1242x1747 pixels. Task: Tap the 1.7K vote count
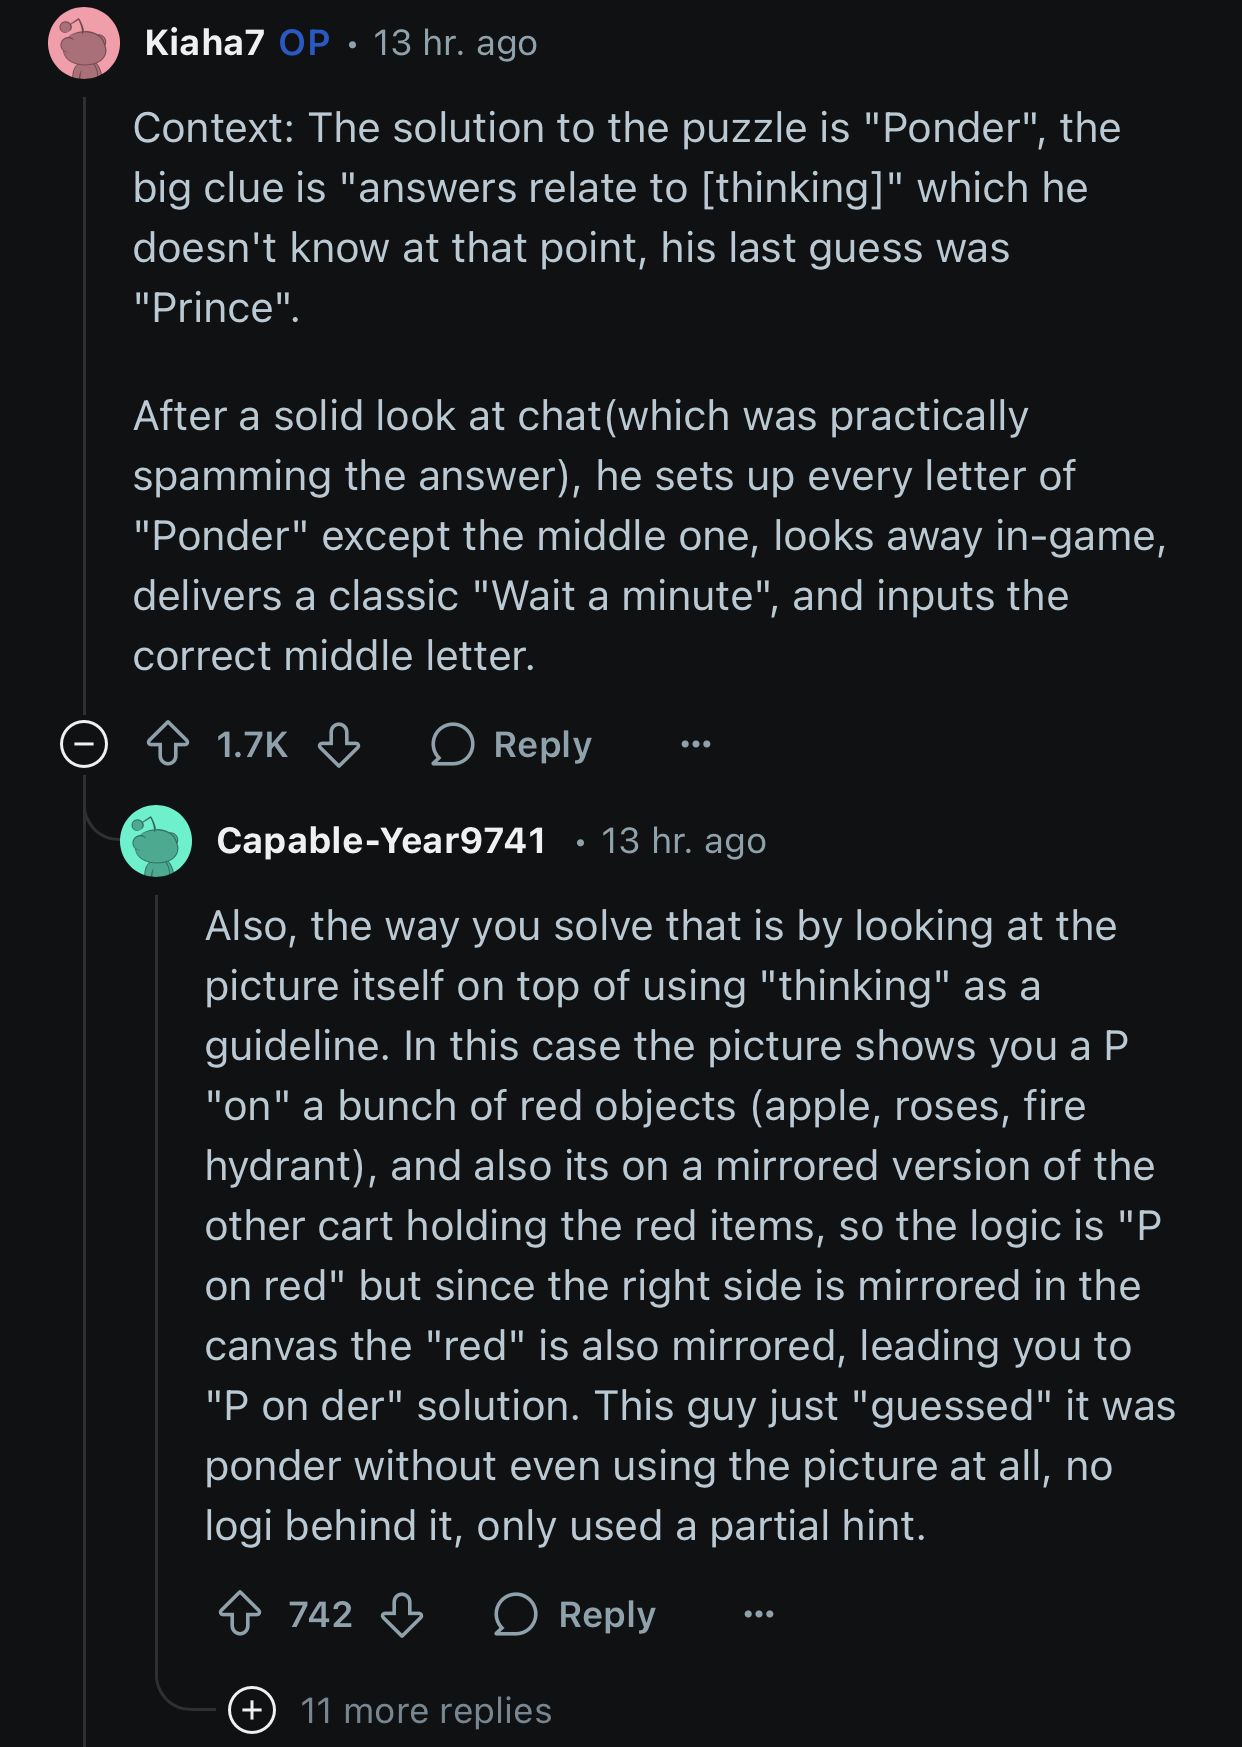click(252, 744)
